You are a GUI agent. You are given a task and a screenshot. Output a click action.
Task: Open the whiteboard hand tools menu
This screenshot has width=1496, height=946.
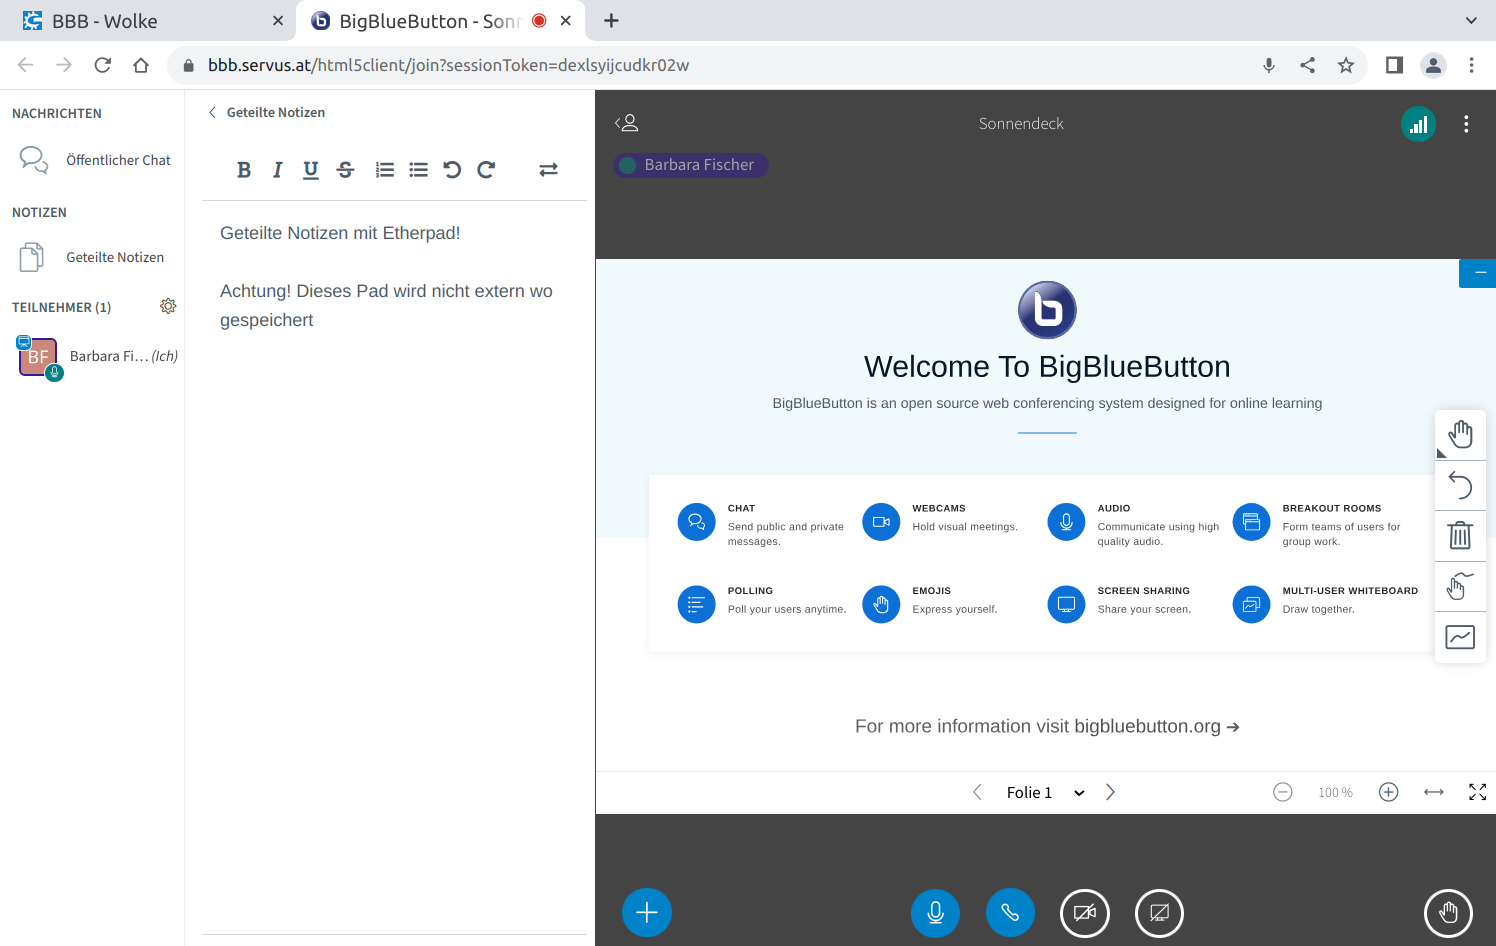pyautogui.click(x=1460, y=435)
